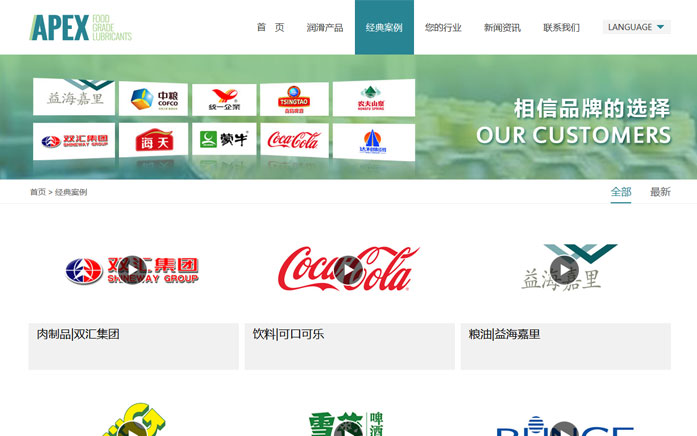This screenshot has width=697, height=436.
Task: Open the 联系我们 menu item
Action: 561,28
